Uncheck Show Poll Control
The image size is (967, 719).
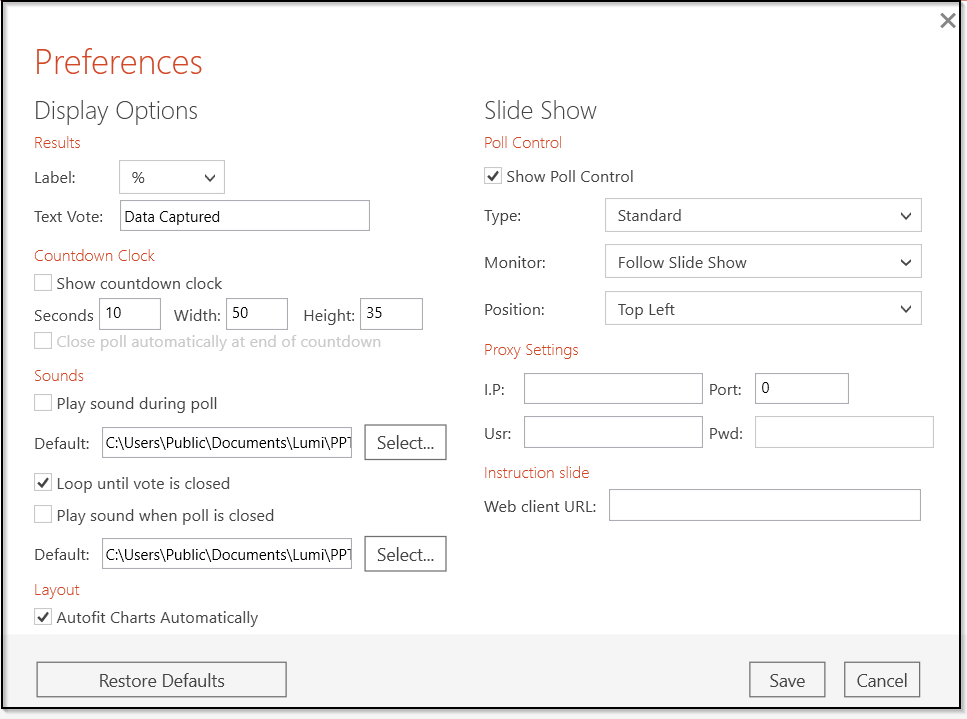click(492, 176)
